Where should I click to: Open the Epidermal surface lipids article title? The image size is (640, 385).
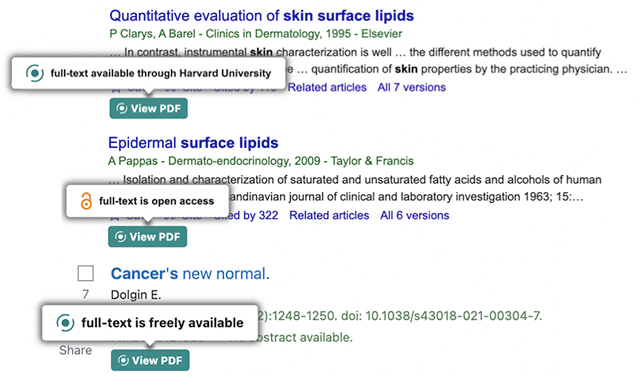tap(193, 143)
